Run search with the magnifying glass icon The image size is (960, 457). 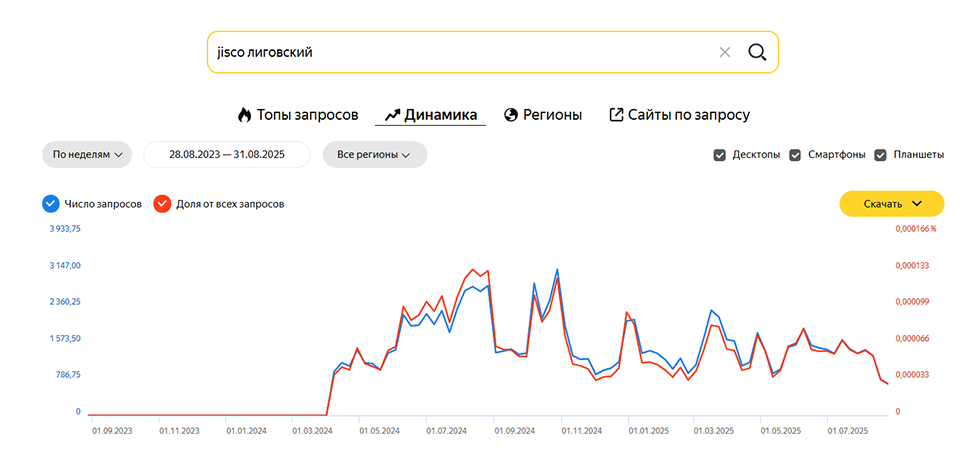(x=757, y=53)
